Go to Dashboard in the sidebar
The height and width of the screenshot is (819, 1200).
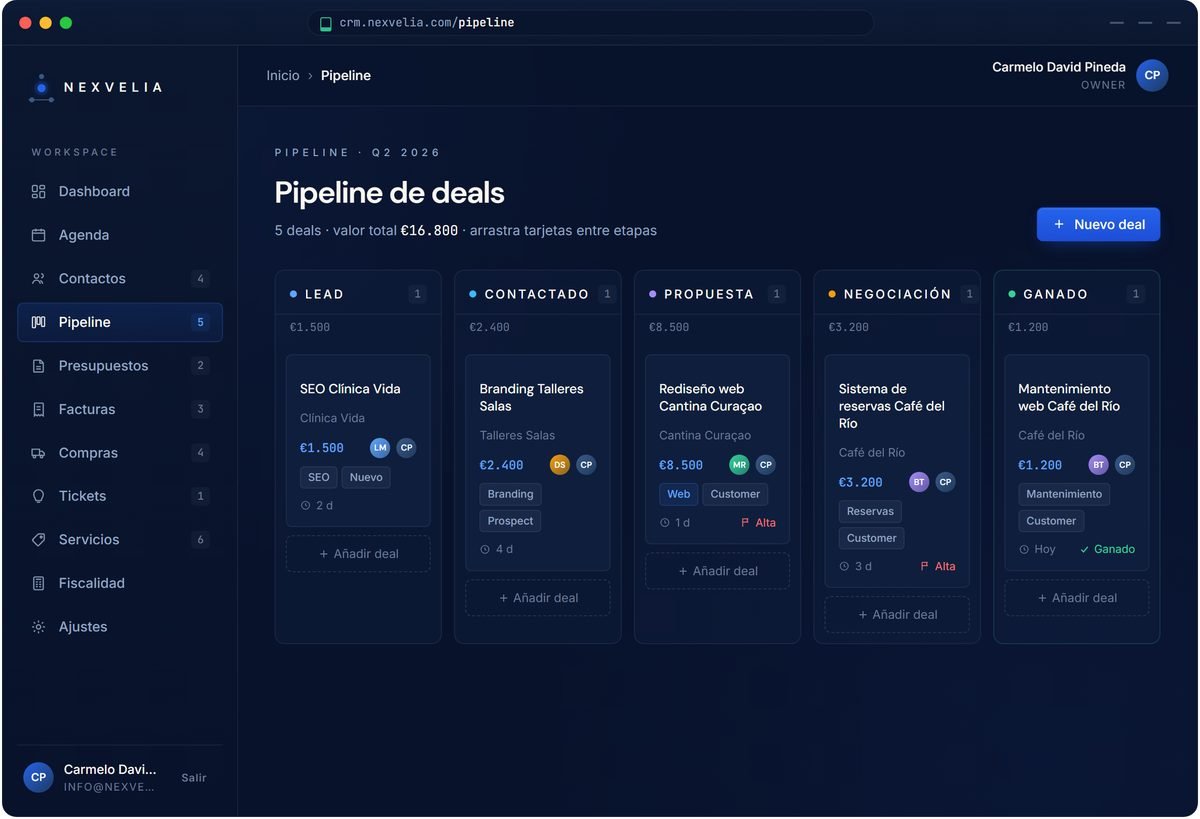[120, 191]
